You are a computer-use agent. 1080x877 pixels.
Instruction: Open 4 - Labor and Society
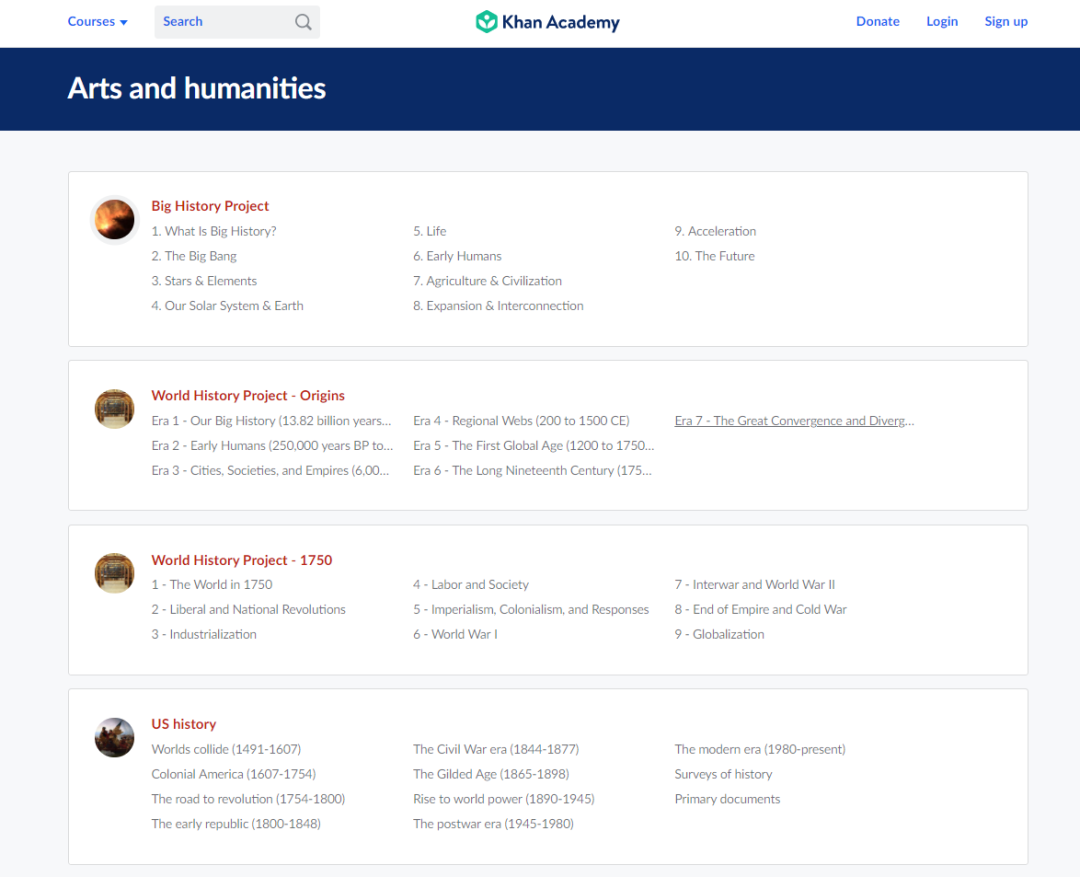[x=471, y=585]
